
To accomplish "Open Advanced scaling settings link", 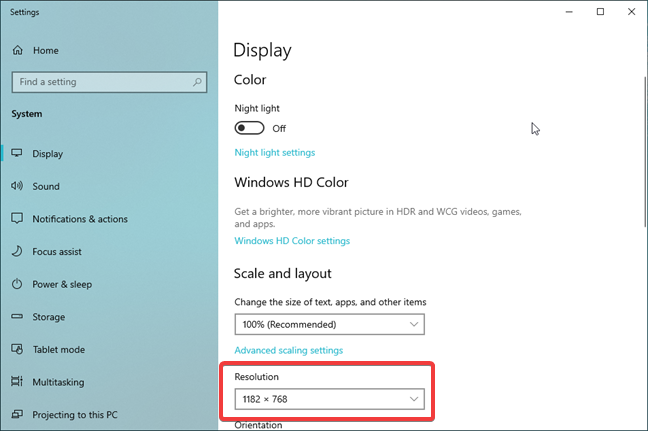I will [288, 350].
